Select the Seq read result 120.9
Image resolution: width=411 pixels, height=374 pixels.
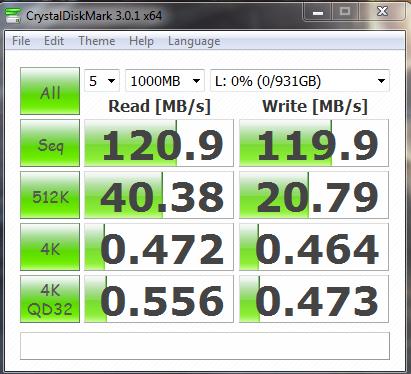pos(159,143)
